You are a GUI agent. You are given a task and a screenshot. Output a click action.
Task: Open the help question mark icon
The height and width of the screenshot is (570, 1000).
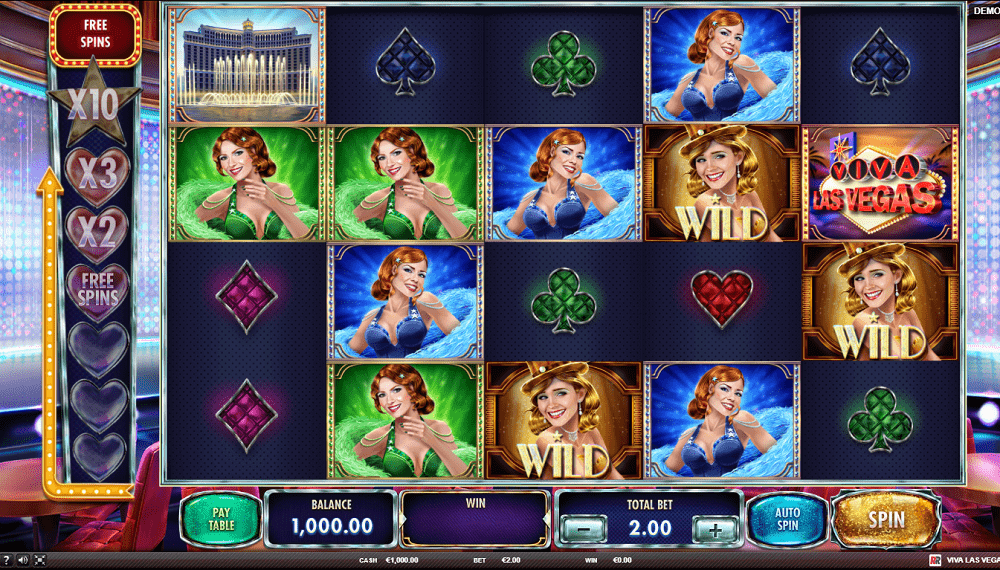click(x=7, y=560)
